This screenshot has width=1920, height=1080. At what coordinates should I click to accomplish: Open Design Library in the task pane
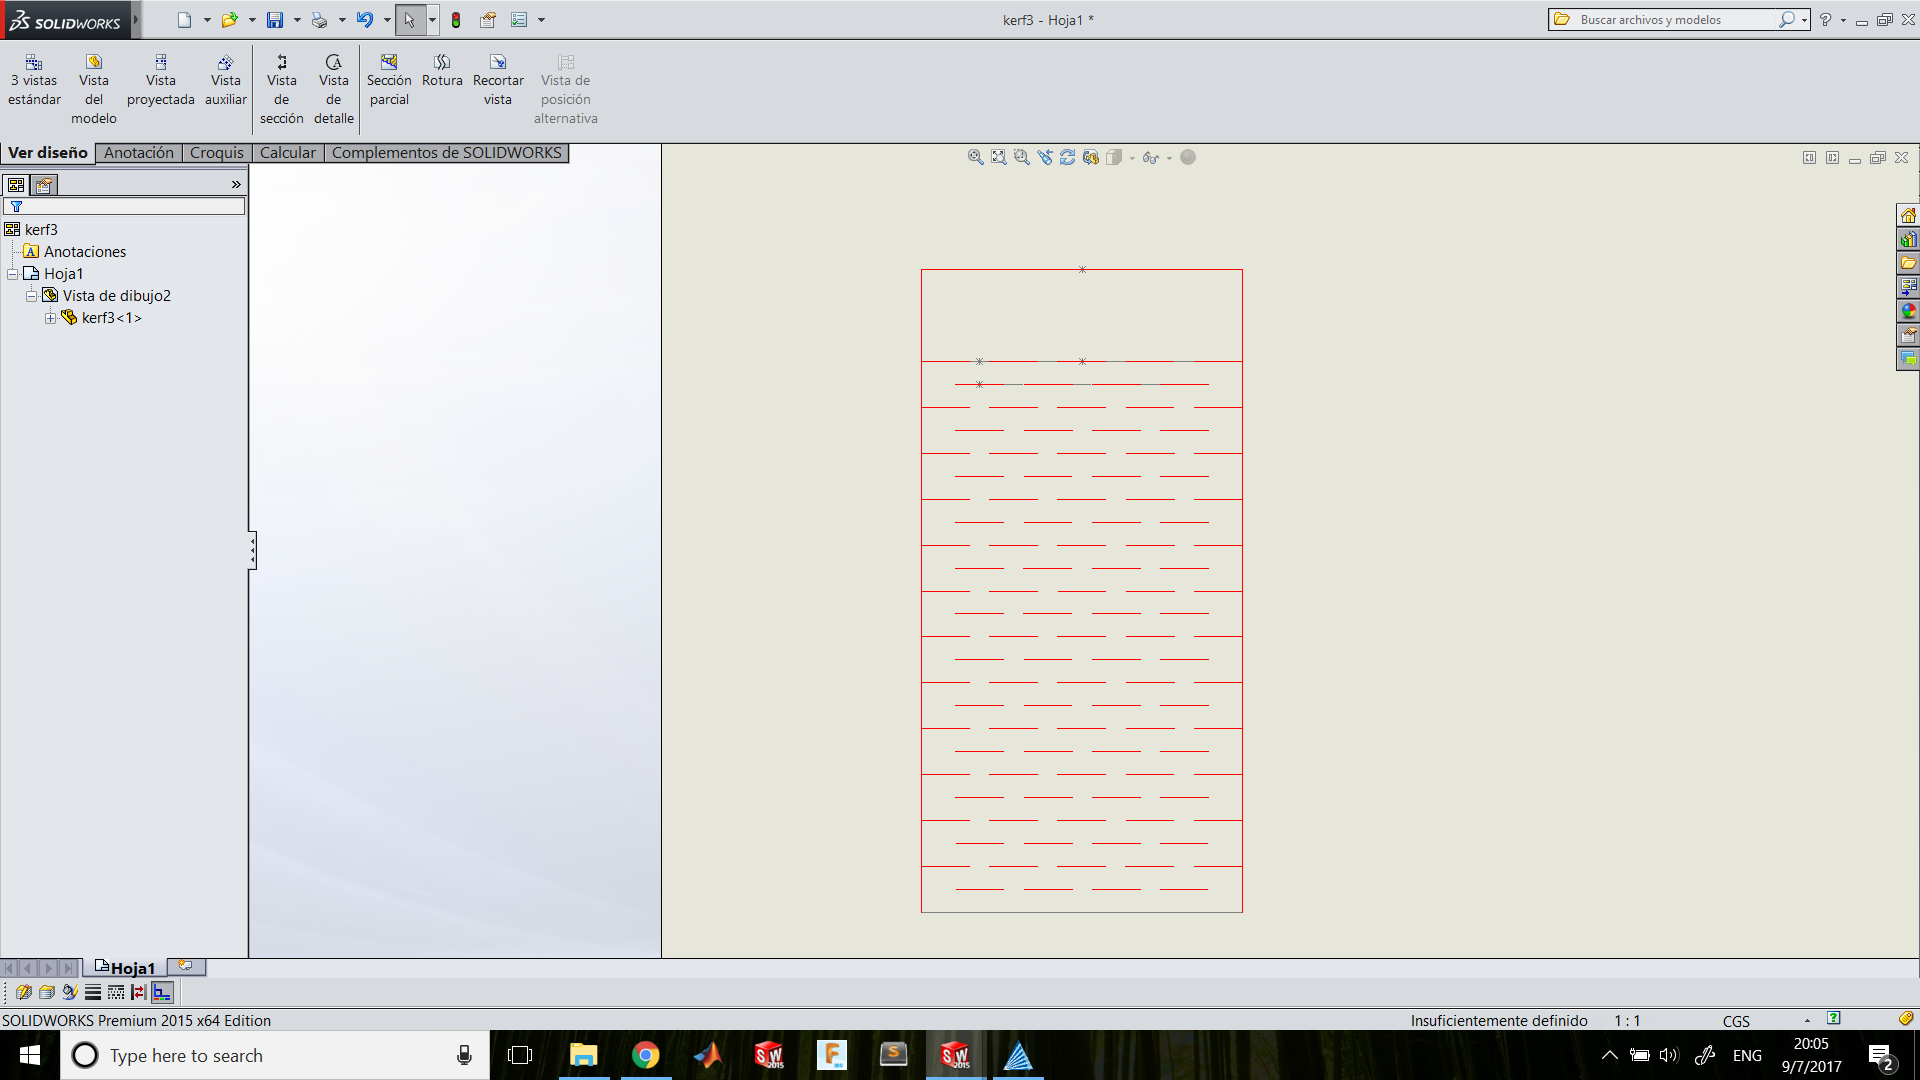(1908, 240)
